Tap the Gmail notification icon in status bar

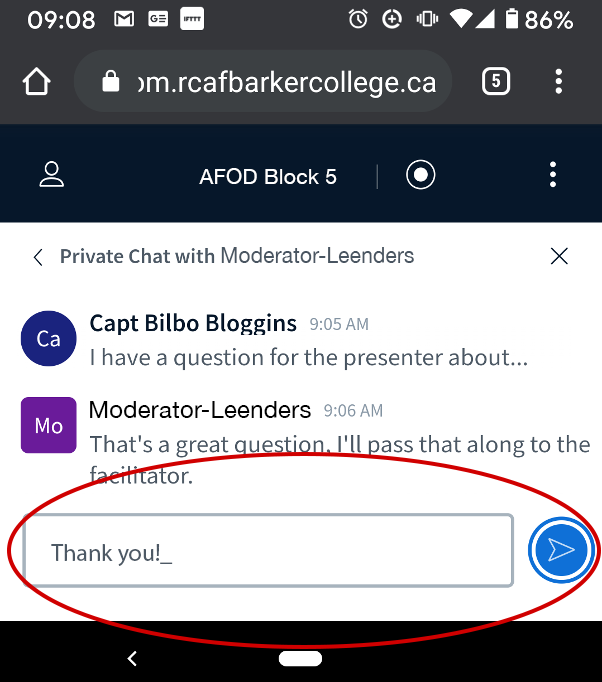click(124, 19)
